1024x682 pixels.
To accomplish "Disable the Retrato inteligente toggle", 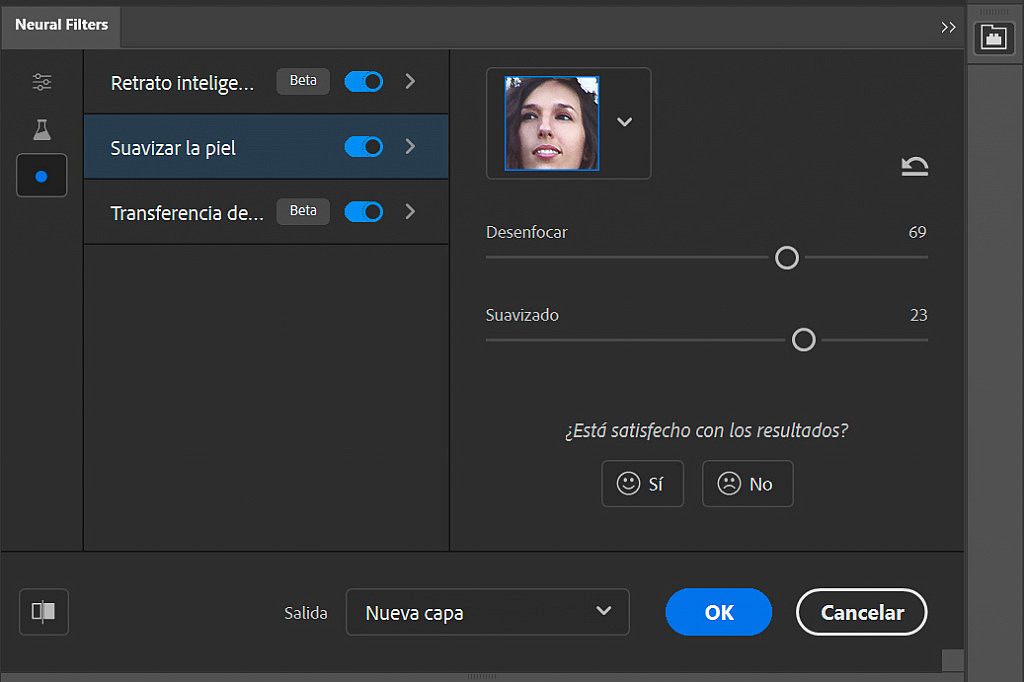I will click(363, 81).
